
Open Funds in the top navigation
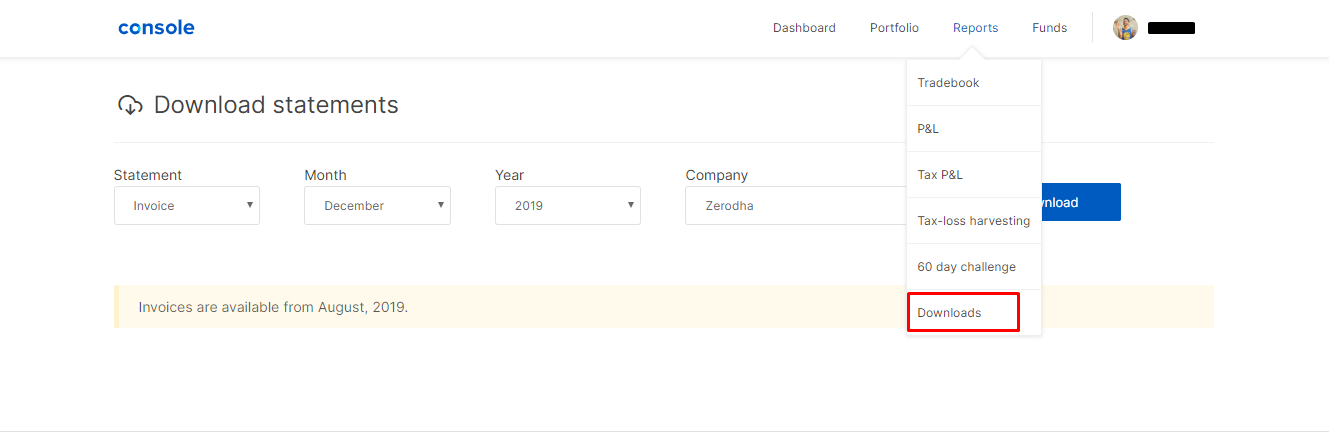pos(1049,28)
